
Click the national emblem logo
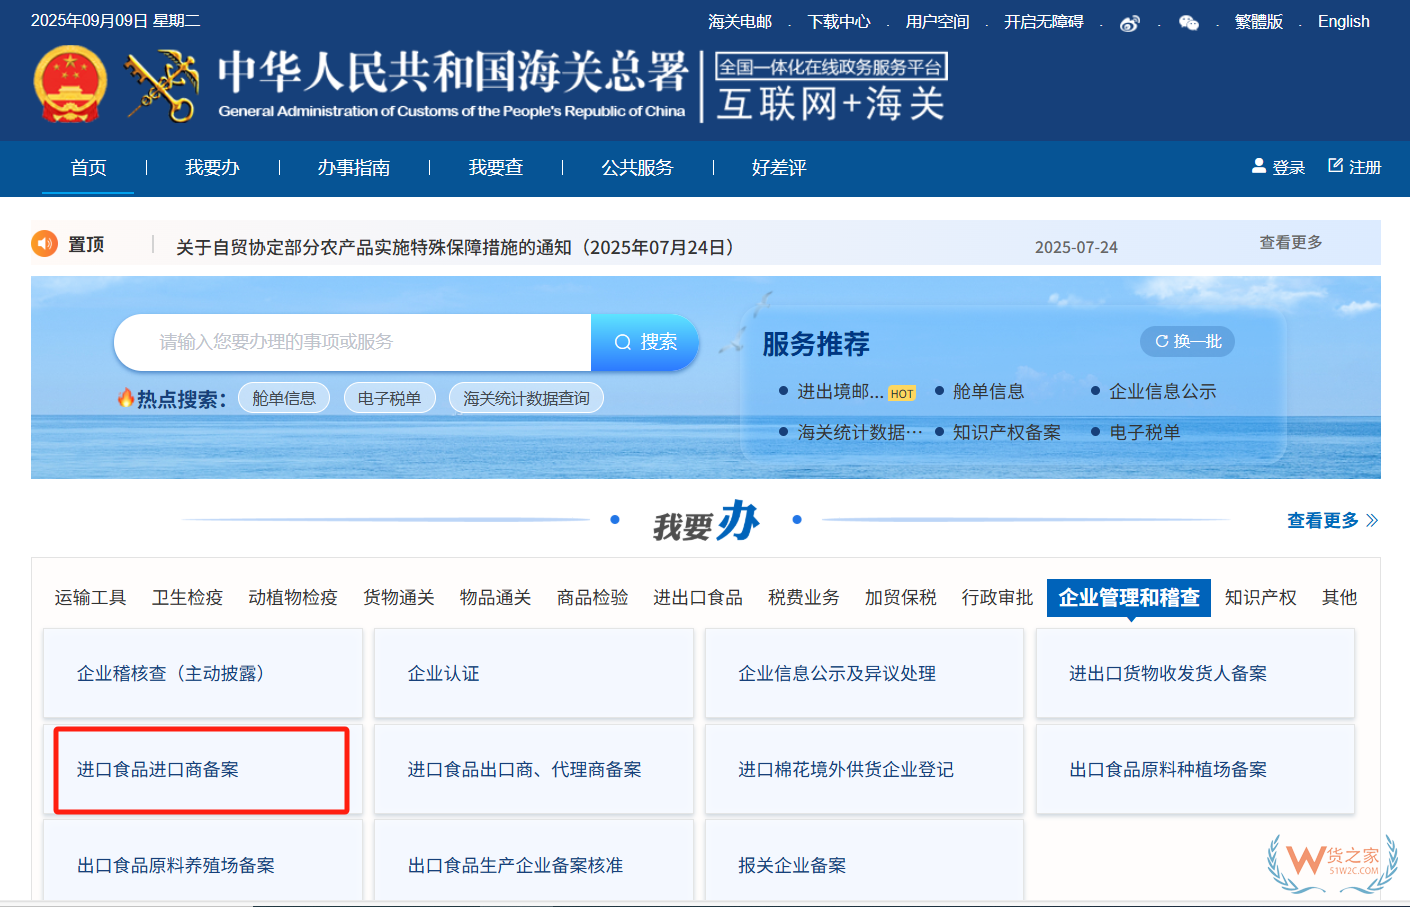point(70,85)
